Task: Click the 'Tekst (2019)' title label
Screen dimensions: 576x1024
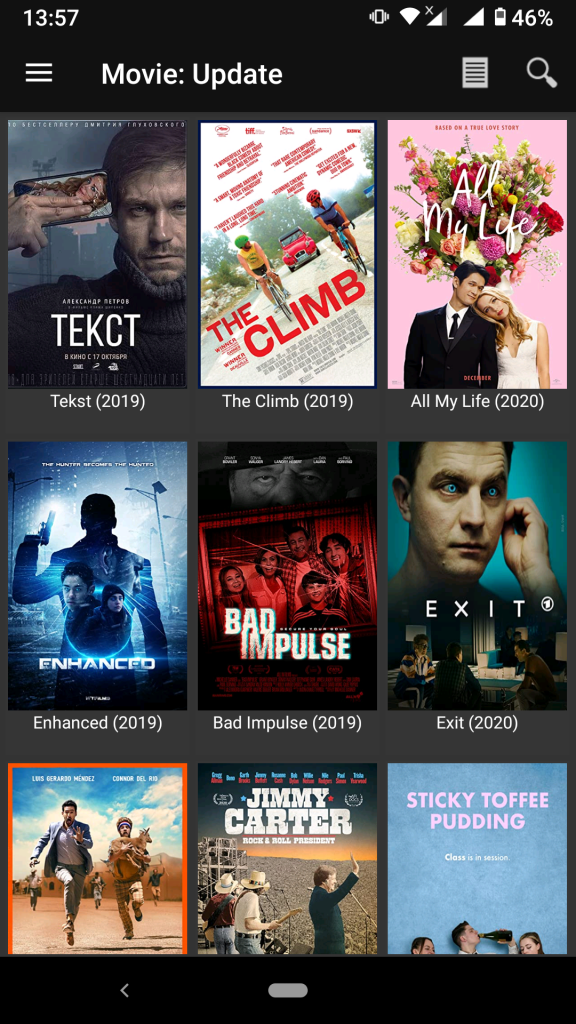Action: [x=98, y=401]
